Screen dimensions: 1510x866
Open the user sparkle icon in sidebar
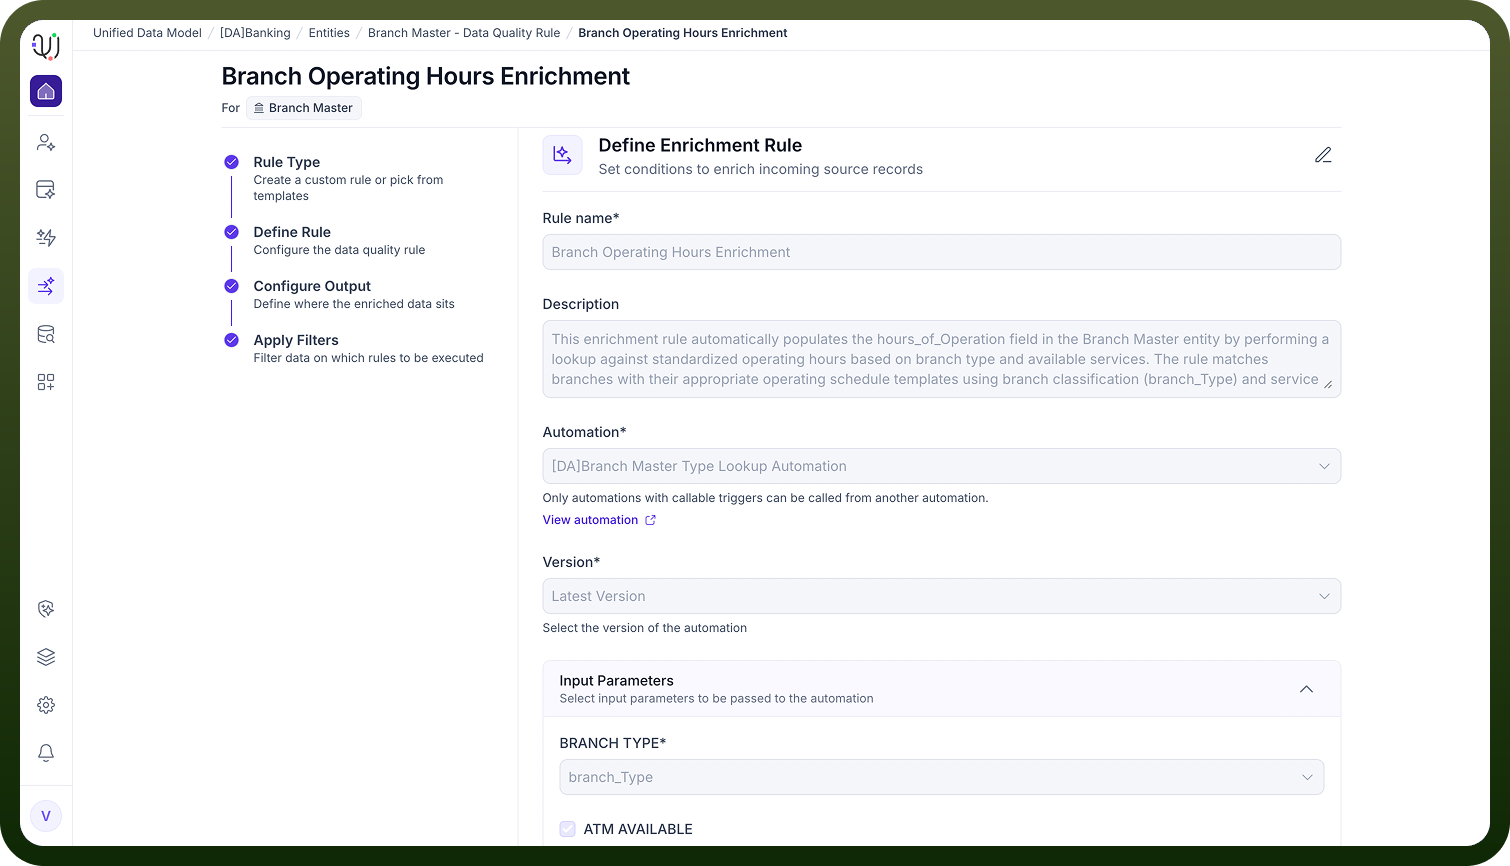(x=46, y=142)
